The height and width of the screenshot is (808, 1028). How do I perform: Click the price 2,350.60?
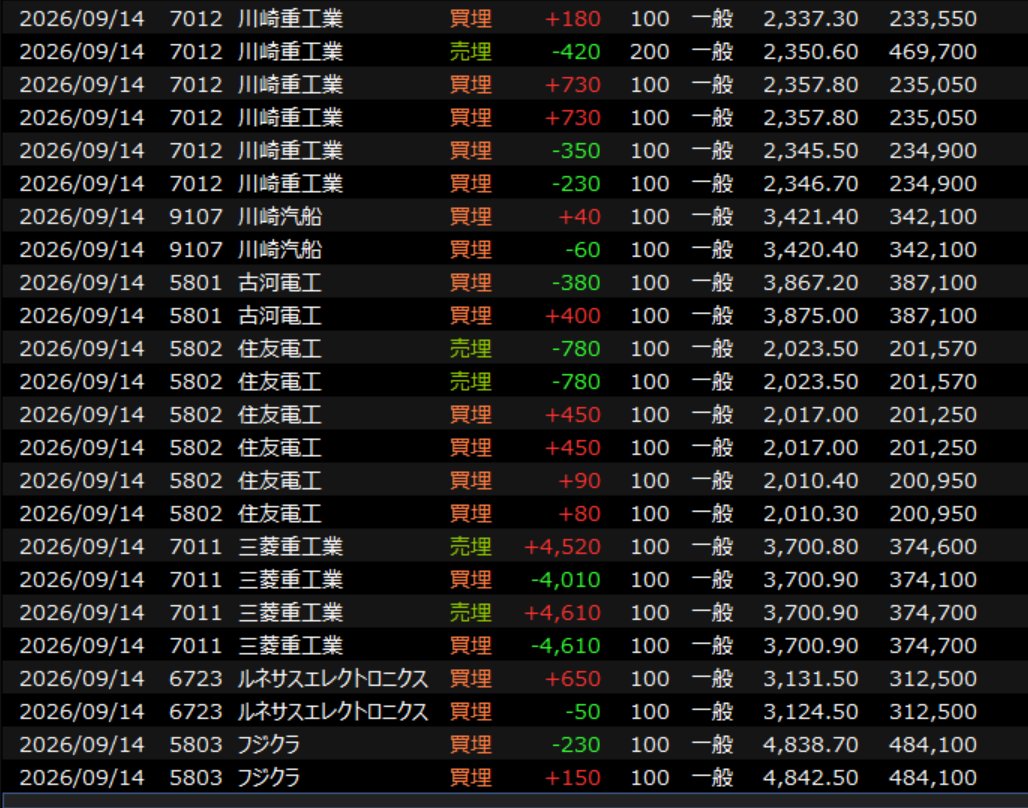pyautogui.click(x=810, y=51)
